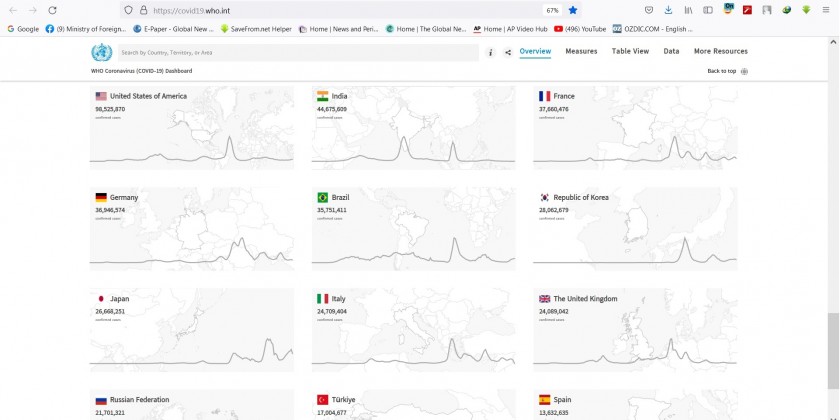Open Firefox downloads arrow icon
The width and height of the screenshot is (840, 420).
668,10
